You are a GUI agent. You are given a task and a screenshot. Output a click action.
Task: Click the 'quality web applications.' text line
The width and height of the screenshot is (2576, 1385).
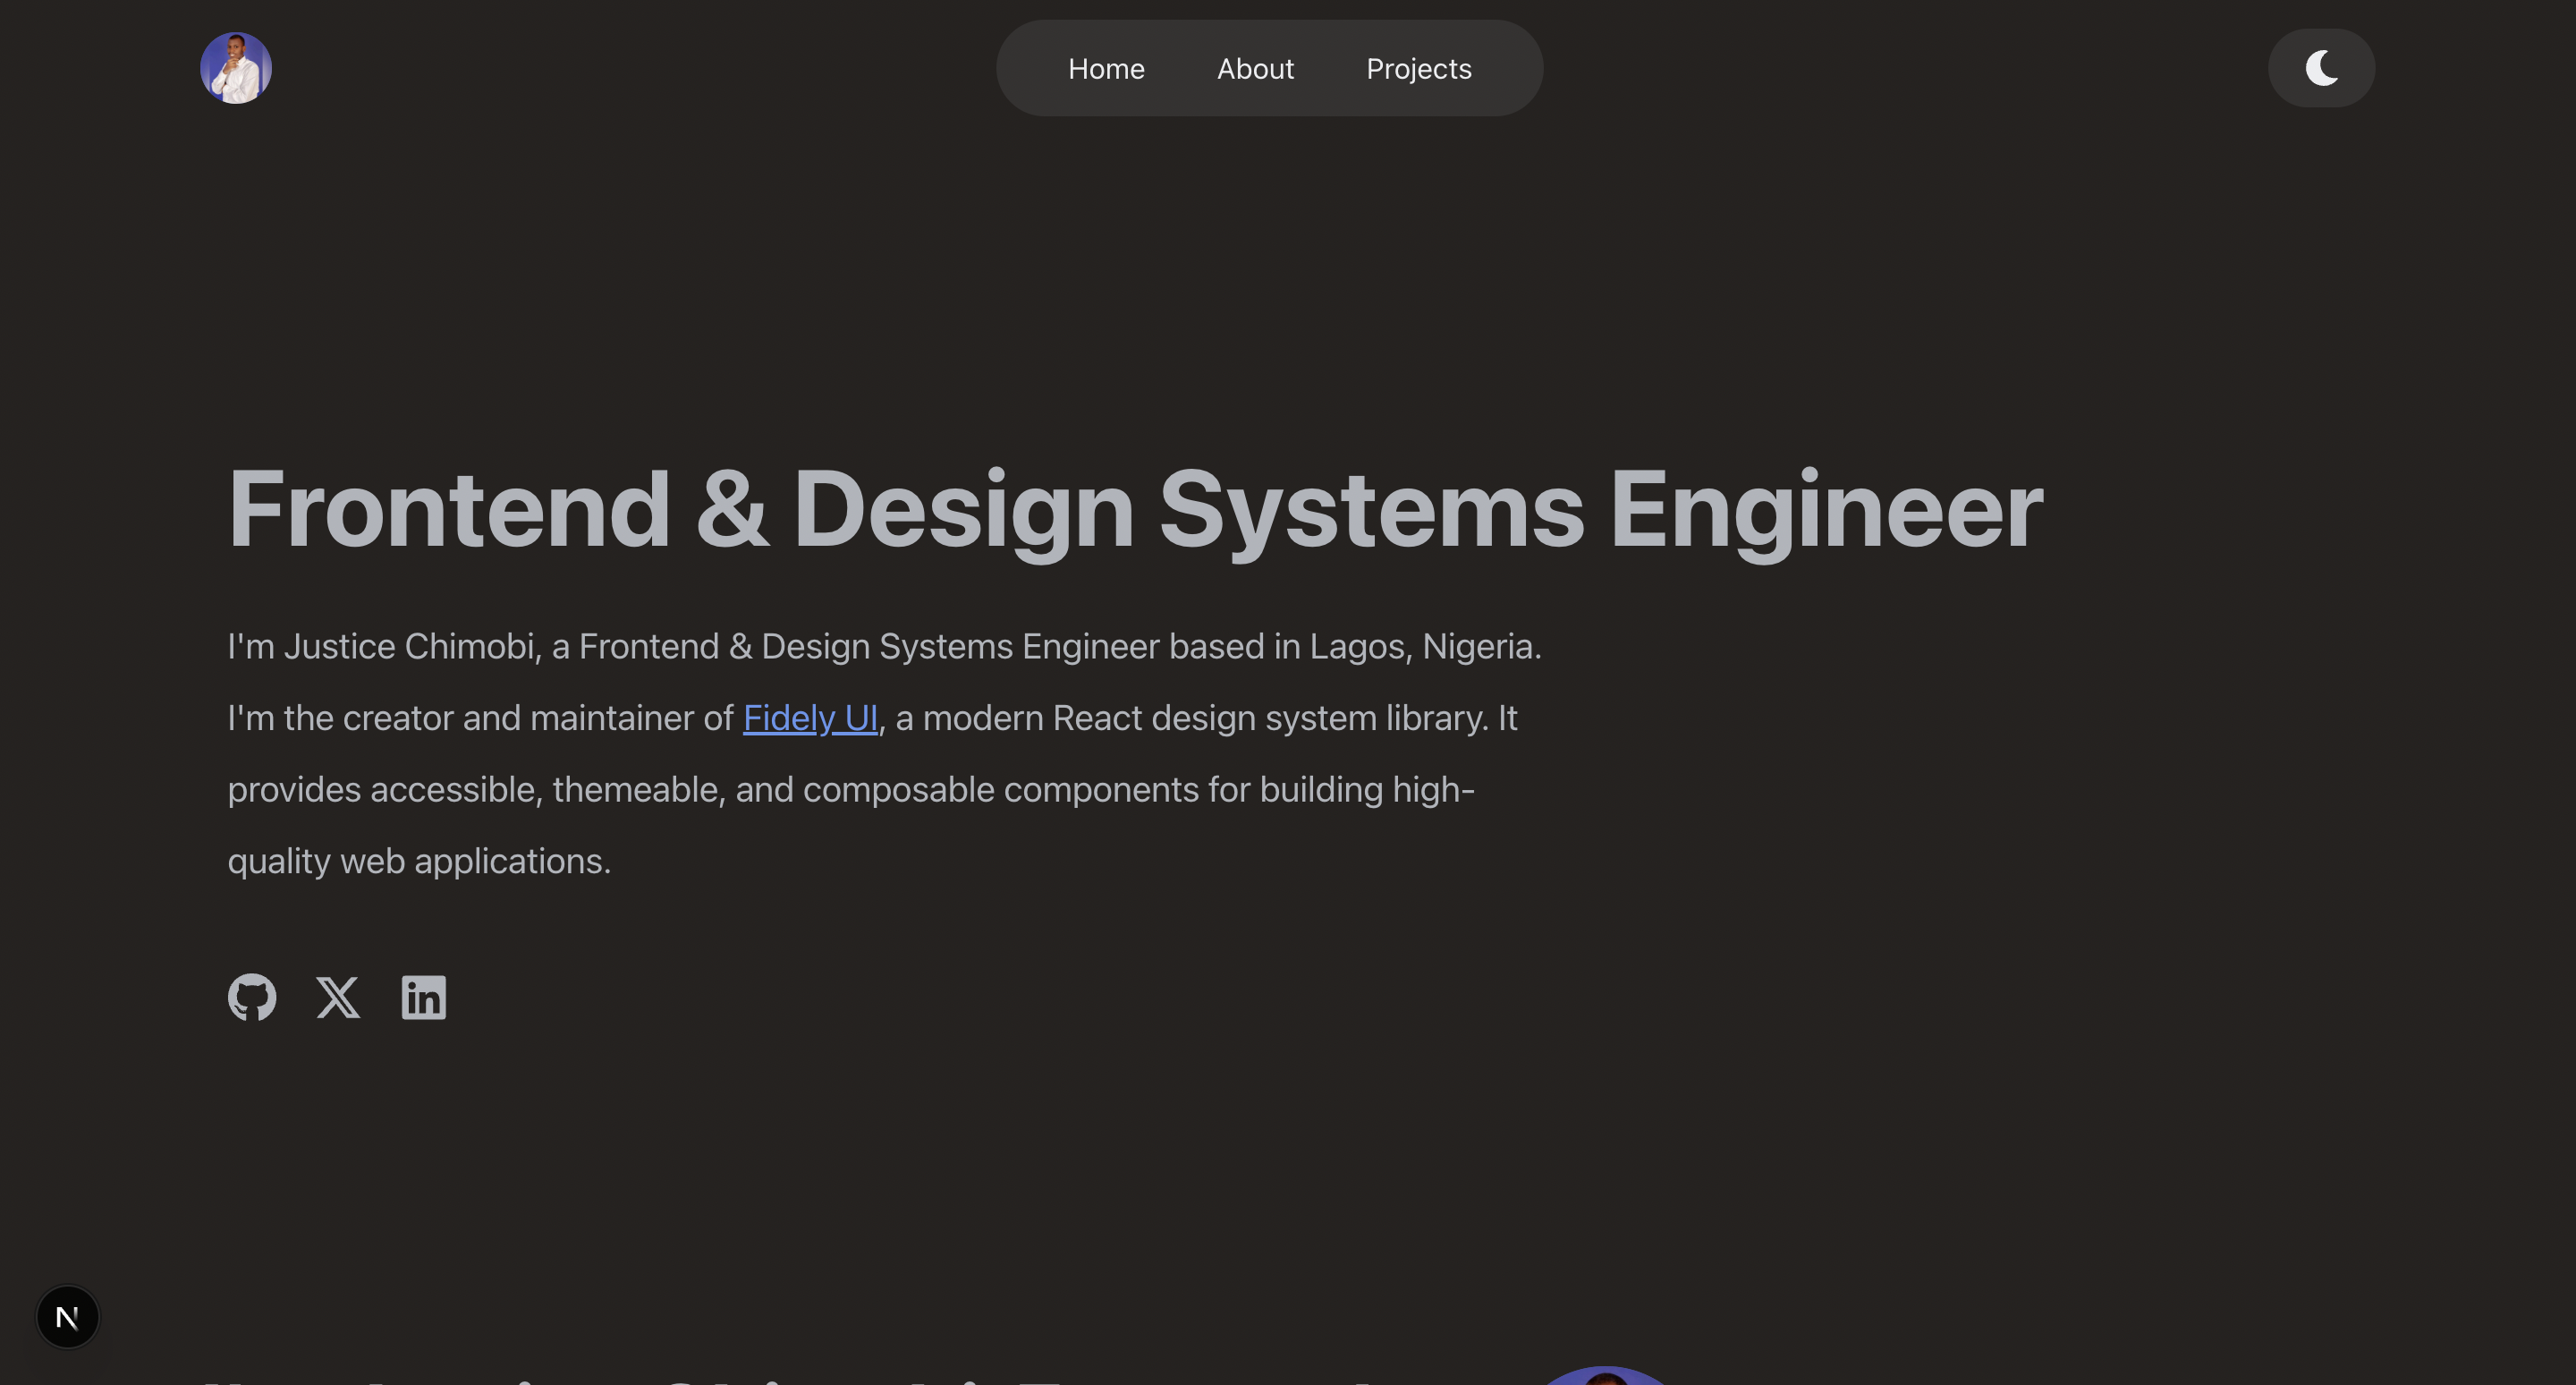click(419, 861)
